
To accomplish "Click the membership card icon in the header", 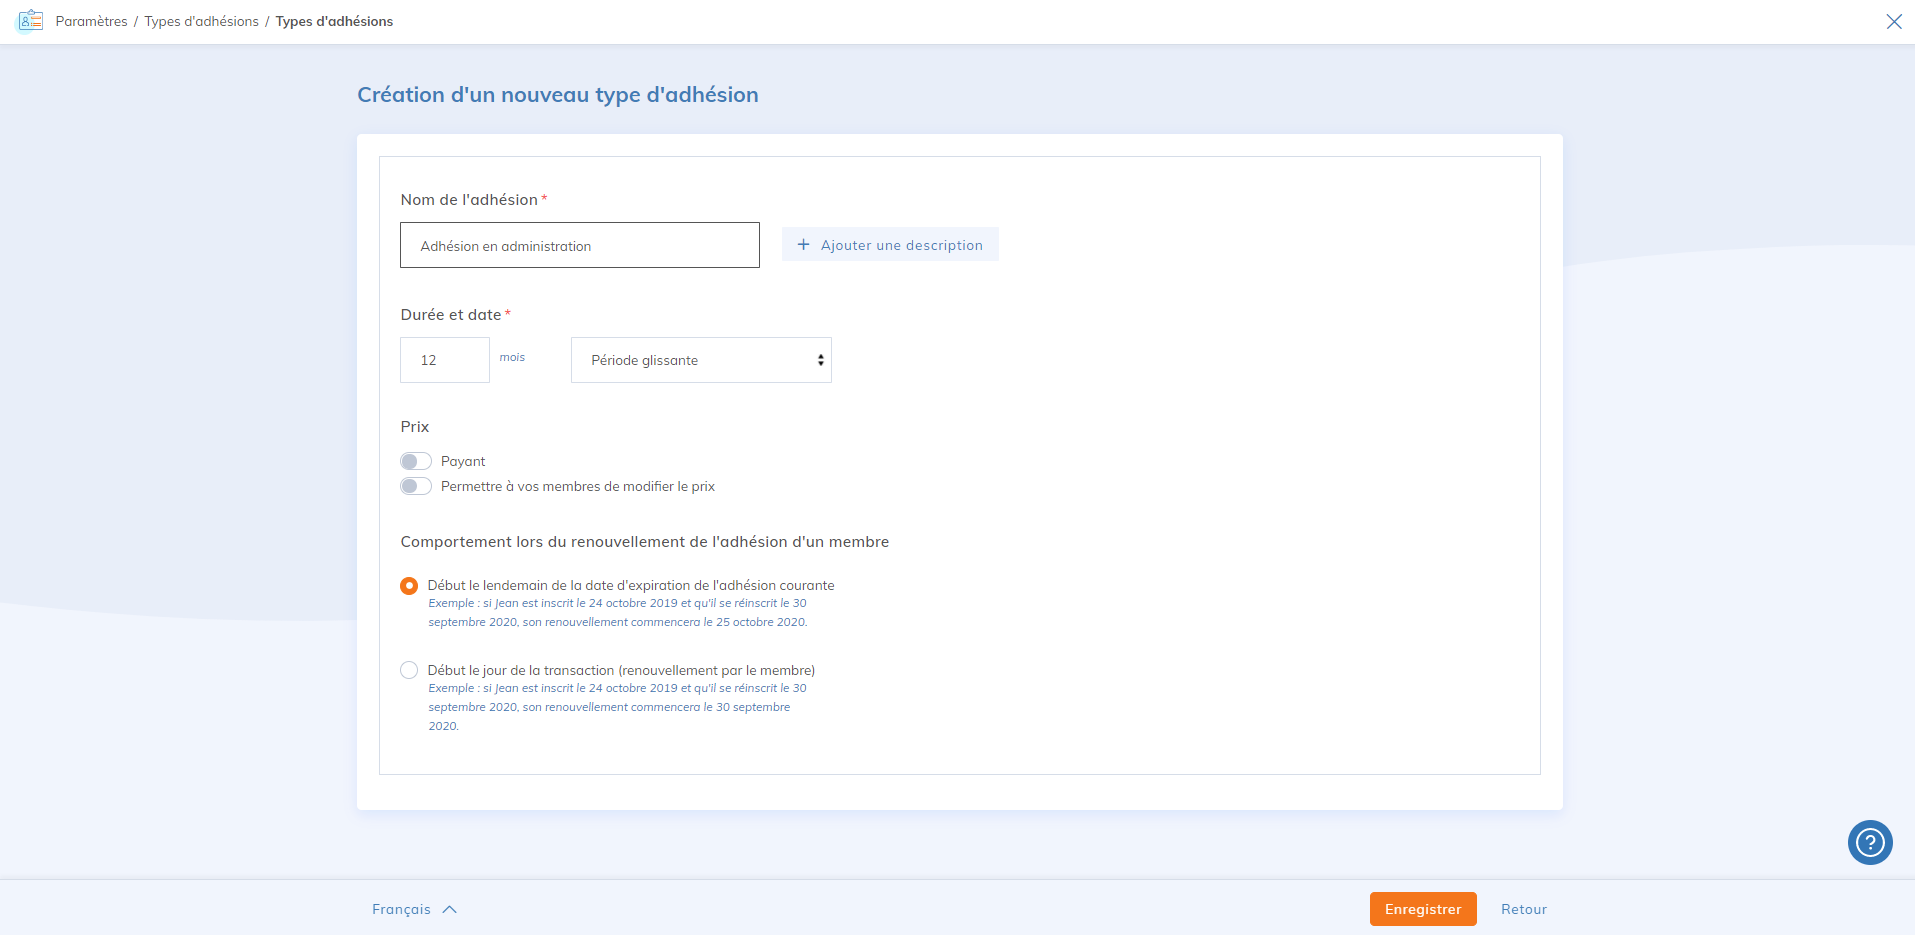I will pos(31,21).
